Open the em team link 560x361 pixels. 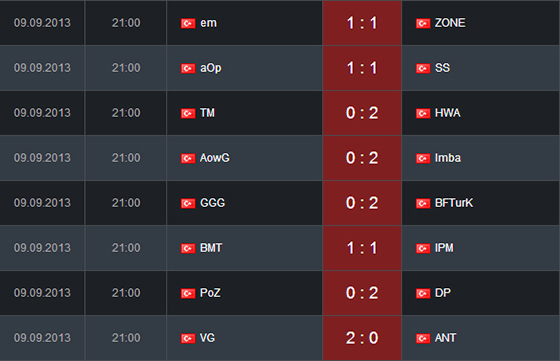click(x=208, y=23)
